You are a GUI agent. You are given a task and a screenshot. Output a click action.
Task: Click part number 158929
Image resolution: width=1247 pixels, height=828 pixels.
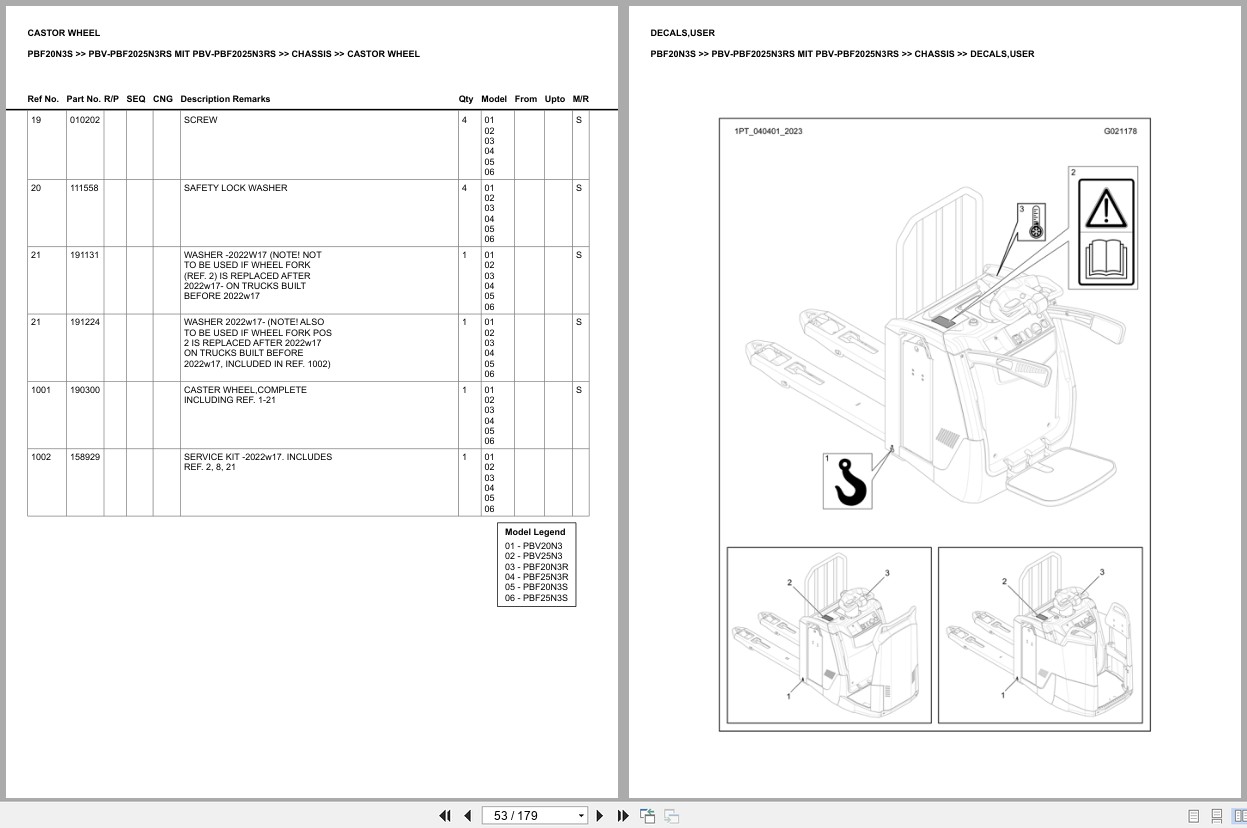coord(85,457)
